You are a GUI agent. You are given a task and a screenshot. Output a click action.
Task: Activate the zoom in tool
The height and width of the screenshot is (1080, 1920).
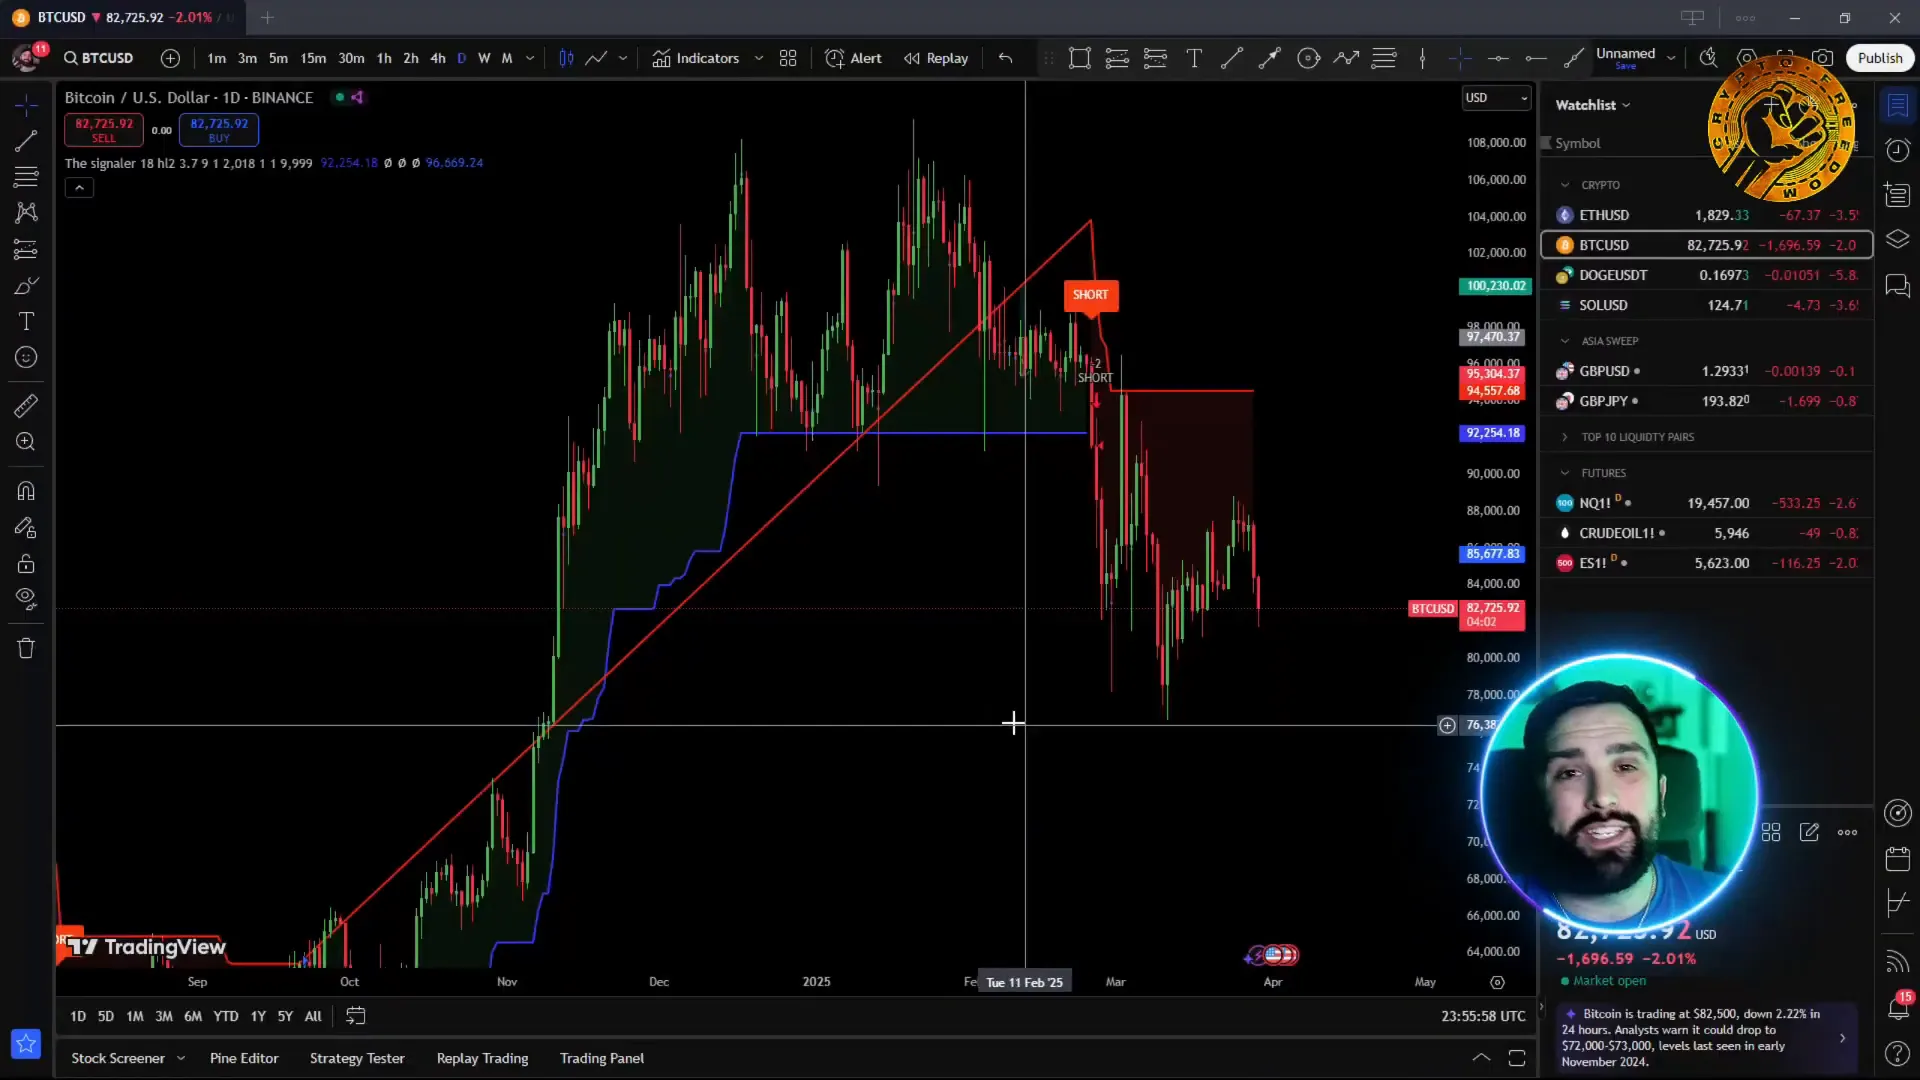pyautogui.click(x=26, y=441)
